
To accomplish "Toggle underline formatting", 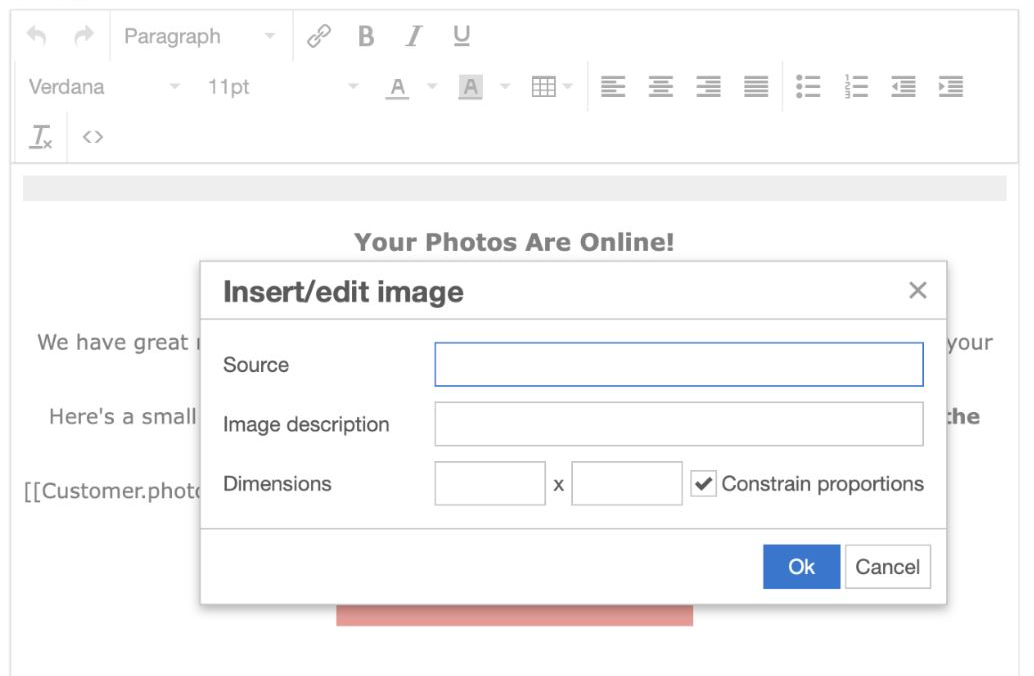I will pos(462,36).
